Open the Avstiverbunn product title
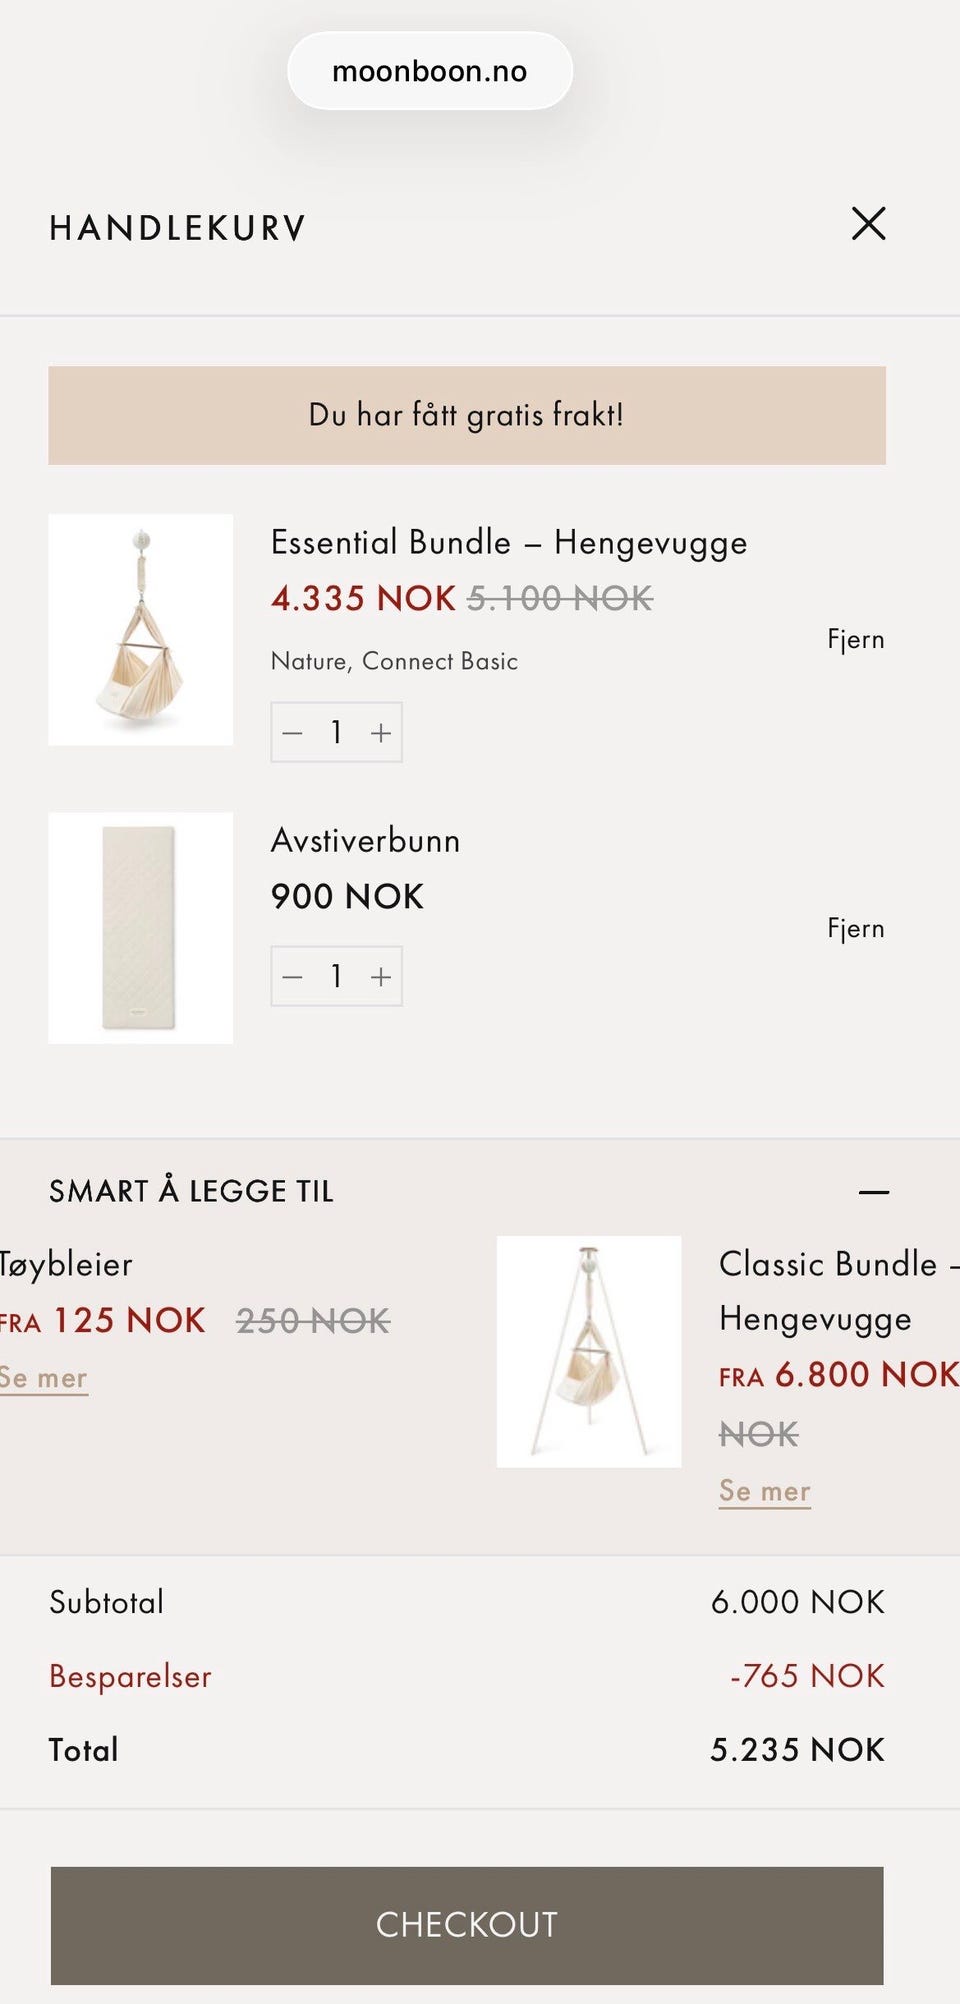Image resolution: width=960 pixels, height=2004 pixels. 366,841
